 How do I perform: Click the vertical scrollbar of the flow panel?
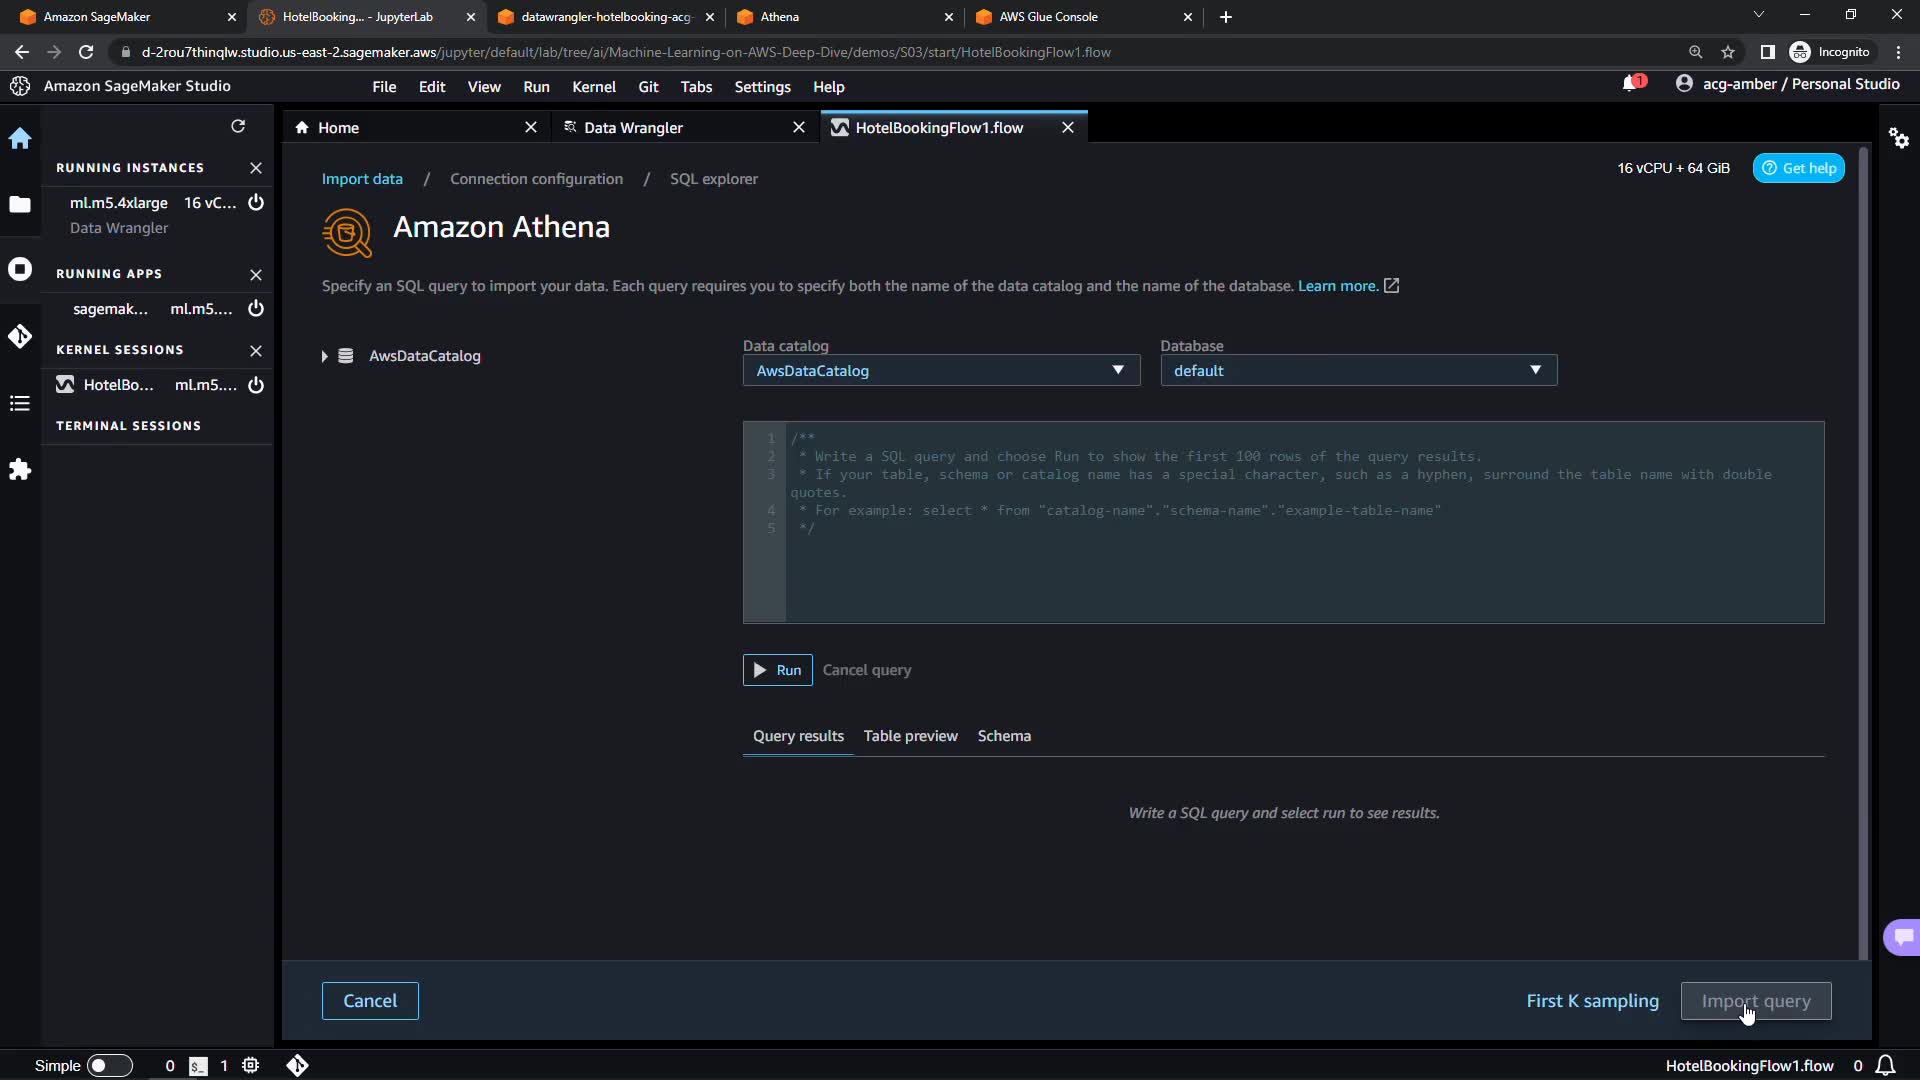pos(1863,550)
